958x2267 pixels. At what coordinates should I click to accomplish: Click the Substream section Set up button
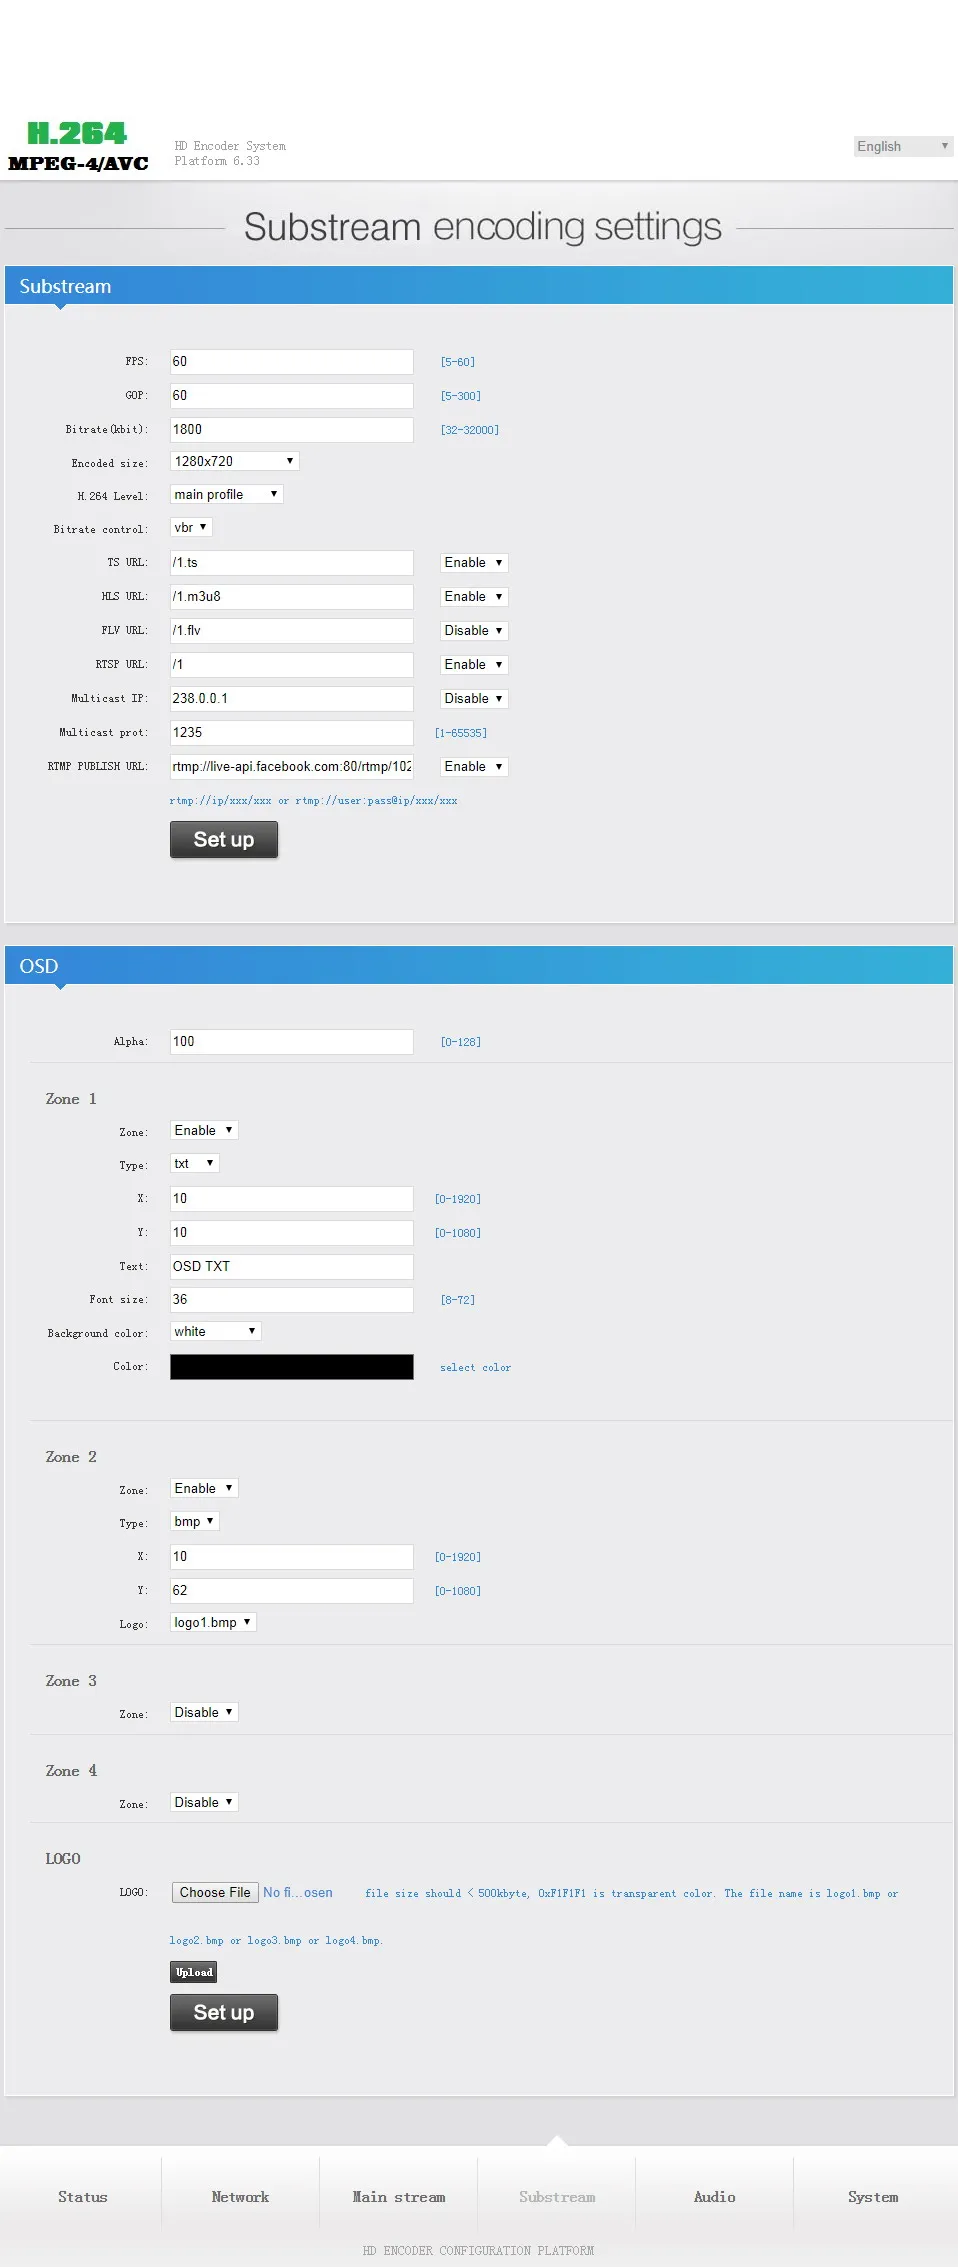[x=224, y=840]
